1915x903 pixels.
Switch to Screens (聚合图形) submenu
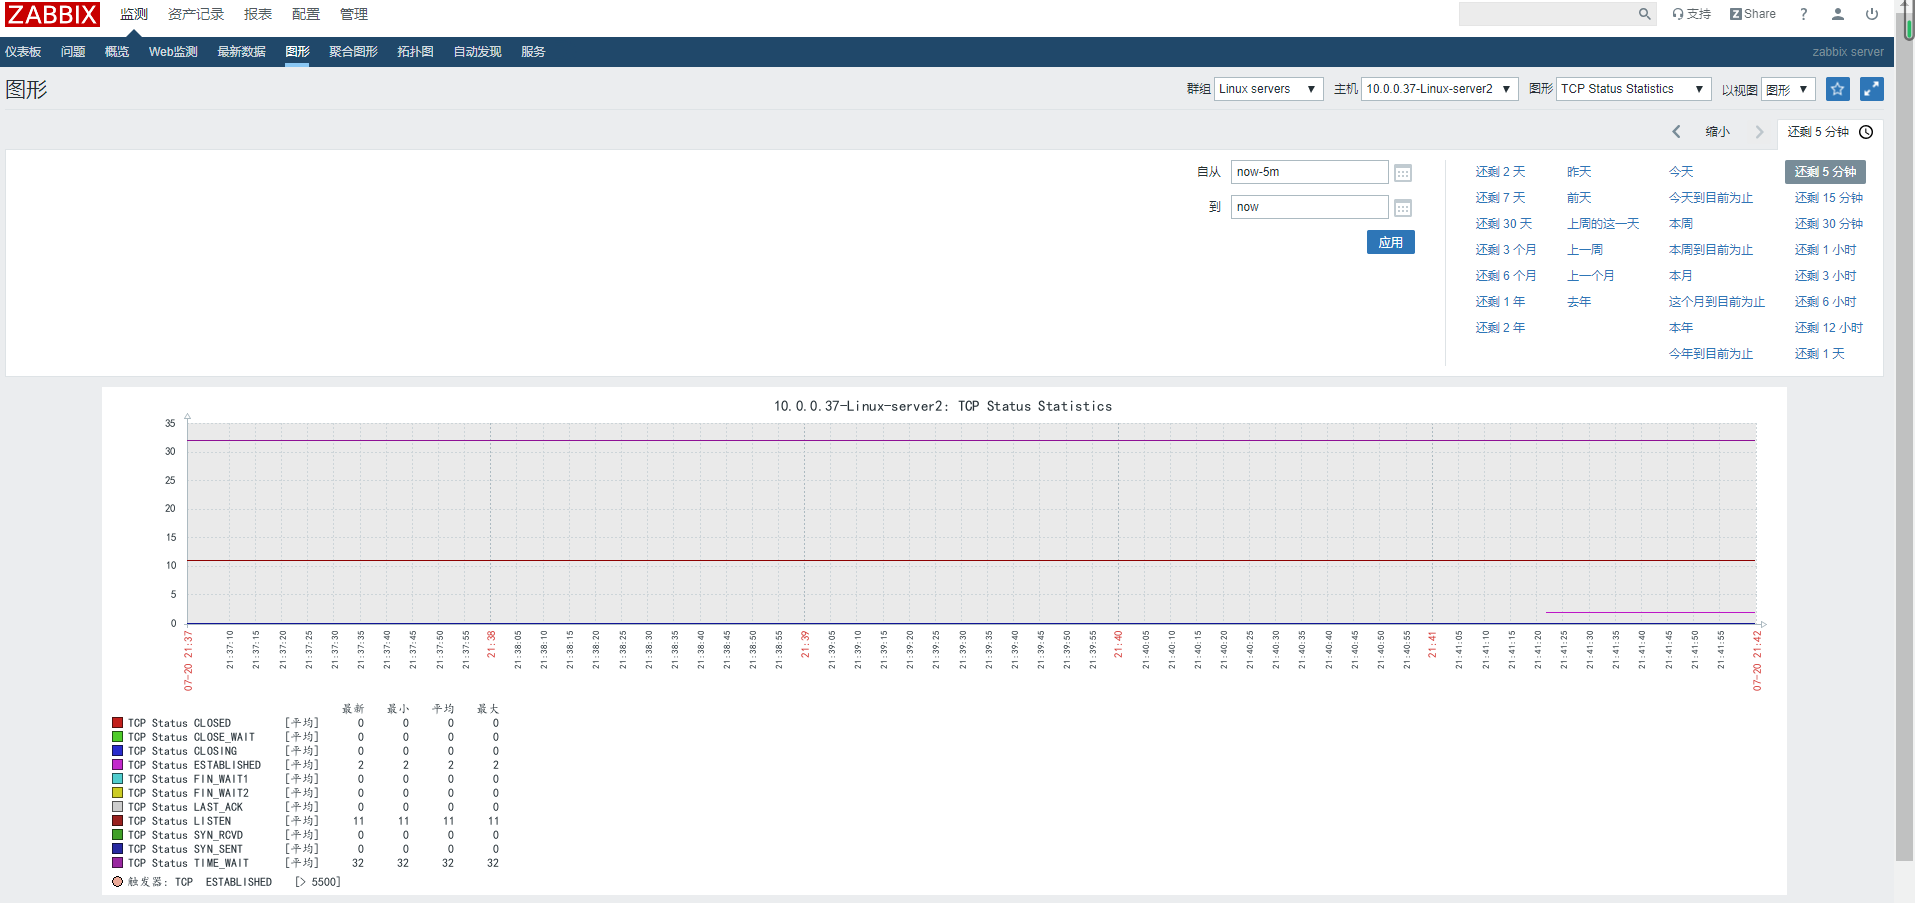click(x=353, y=52)
